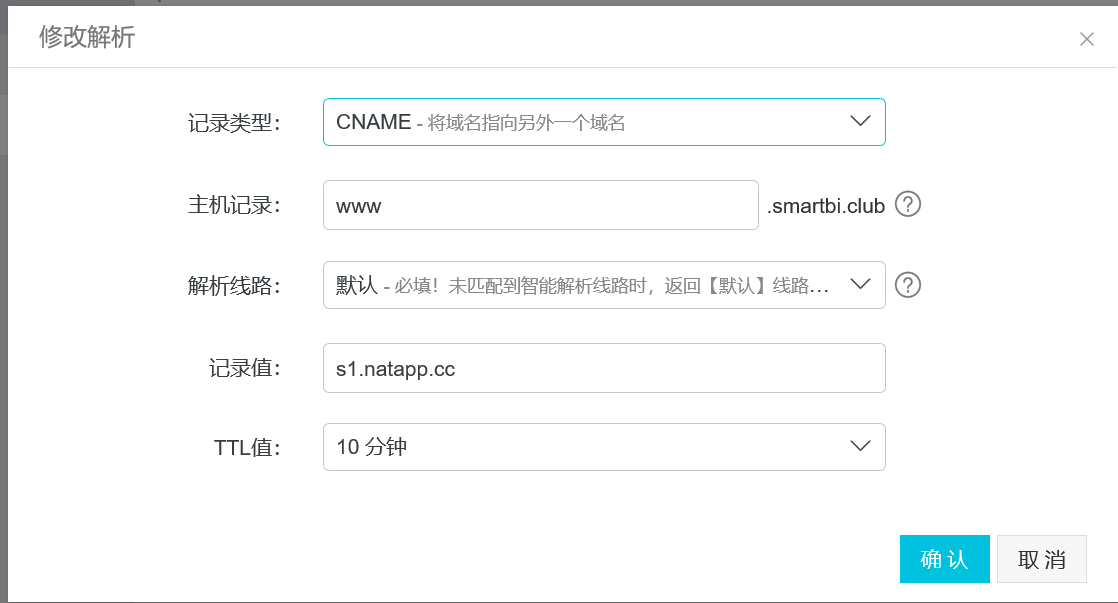Close the 修改解析 dialog with the X
The image size is (1118, 603).
coord(1087,39)
